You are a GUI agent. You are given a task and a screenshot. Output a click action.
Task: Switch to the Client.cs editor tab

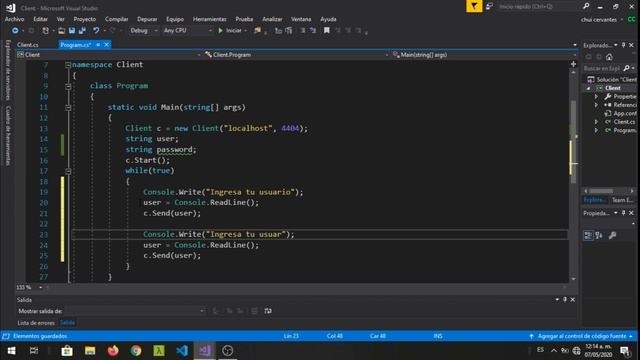pos(28,44)
